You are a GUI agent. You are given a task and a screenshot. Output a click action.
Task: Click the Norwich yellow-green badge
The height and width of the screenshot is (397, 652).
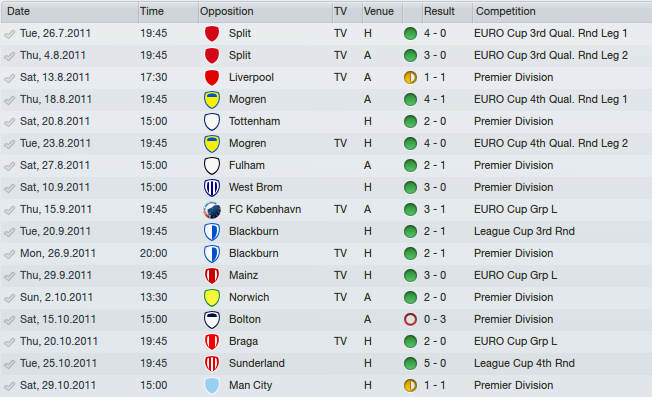[212, 298]
